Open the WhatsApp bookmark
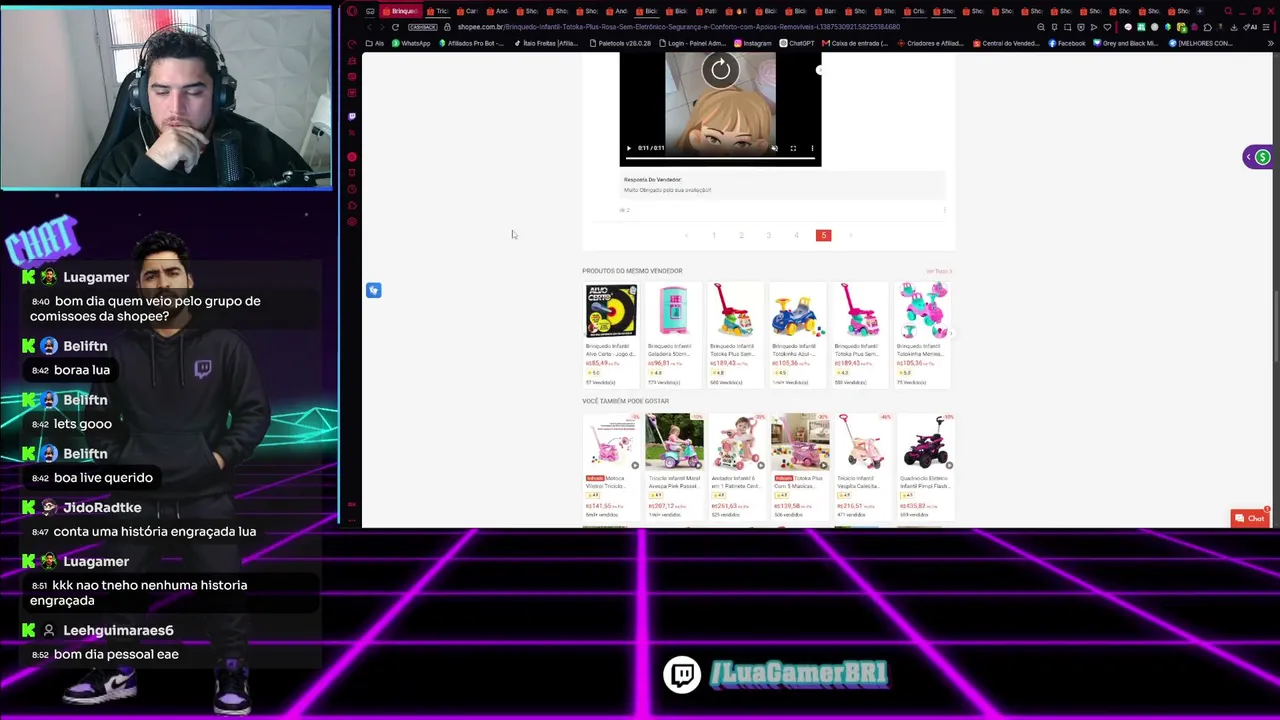The width and height of the screenshot is (1280, 720). pyautogui.click(x=412, y=43)
